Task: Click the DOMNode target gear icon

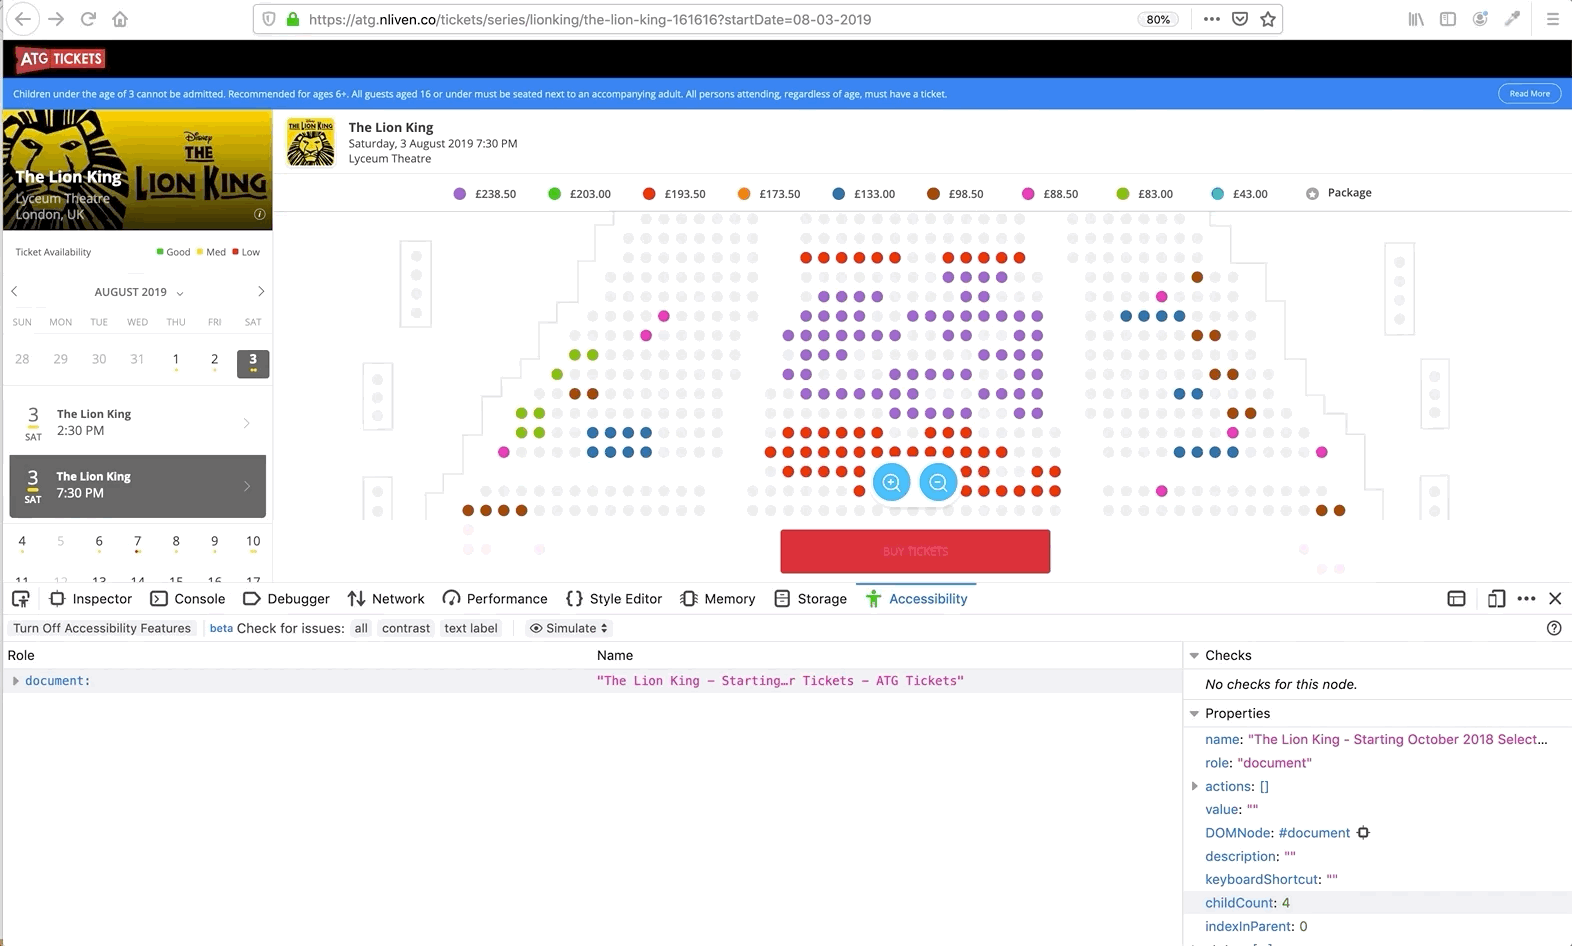Action: point(1363,833)
